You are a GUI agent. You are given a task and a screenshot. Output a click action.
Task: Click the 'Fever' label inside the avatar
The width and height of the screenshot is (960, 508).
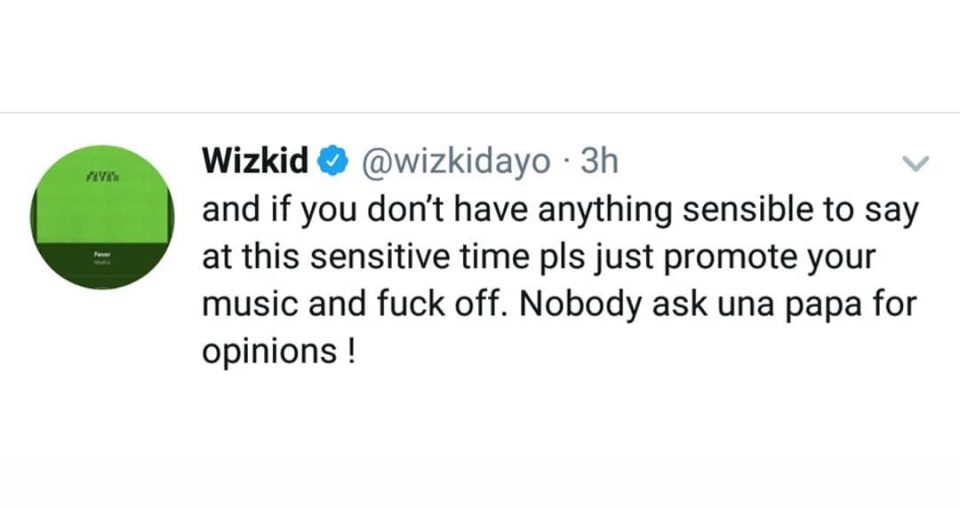100,255
